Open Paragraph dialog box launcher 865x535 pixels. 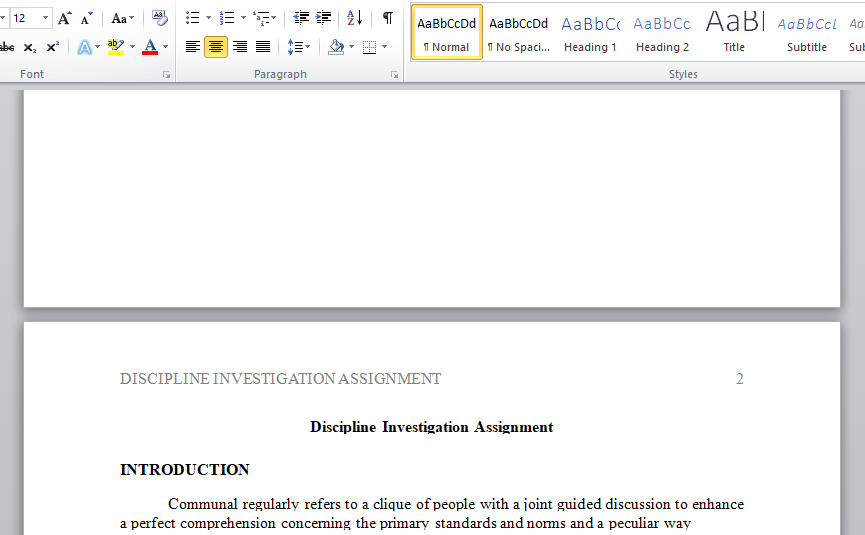394,75
